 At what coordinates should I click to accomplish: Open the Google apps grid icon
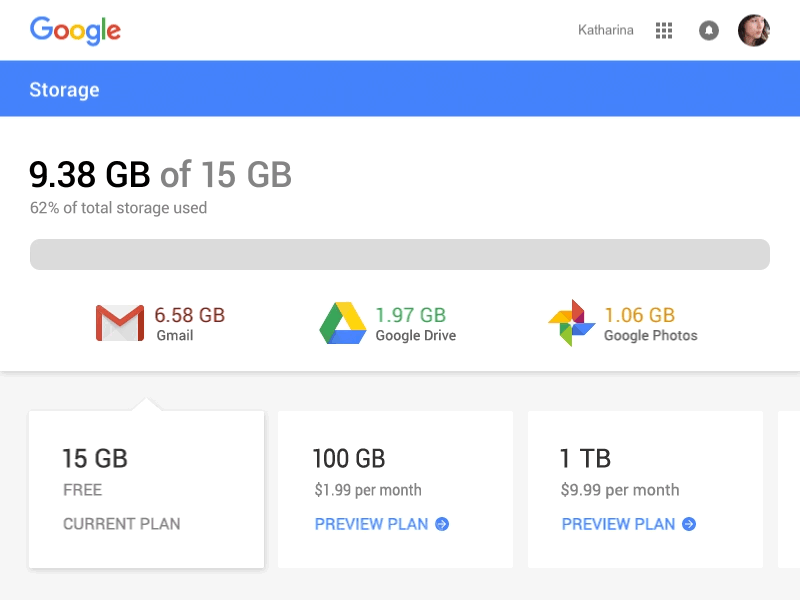663,30
